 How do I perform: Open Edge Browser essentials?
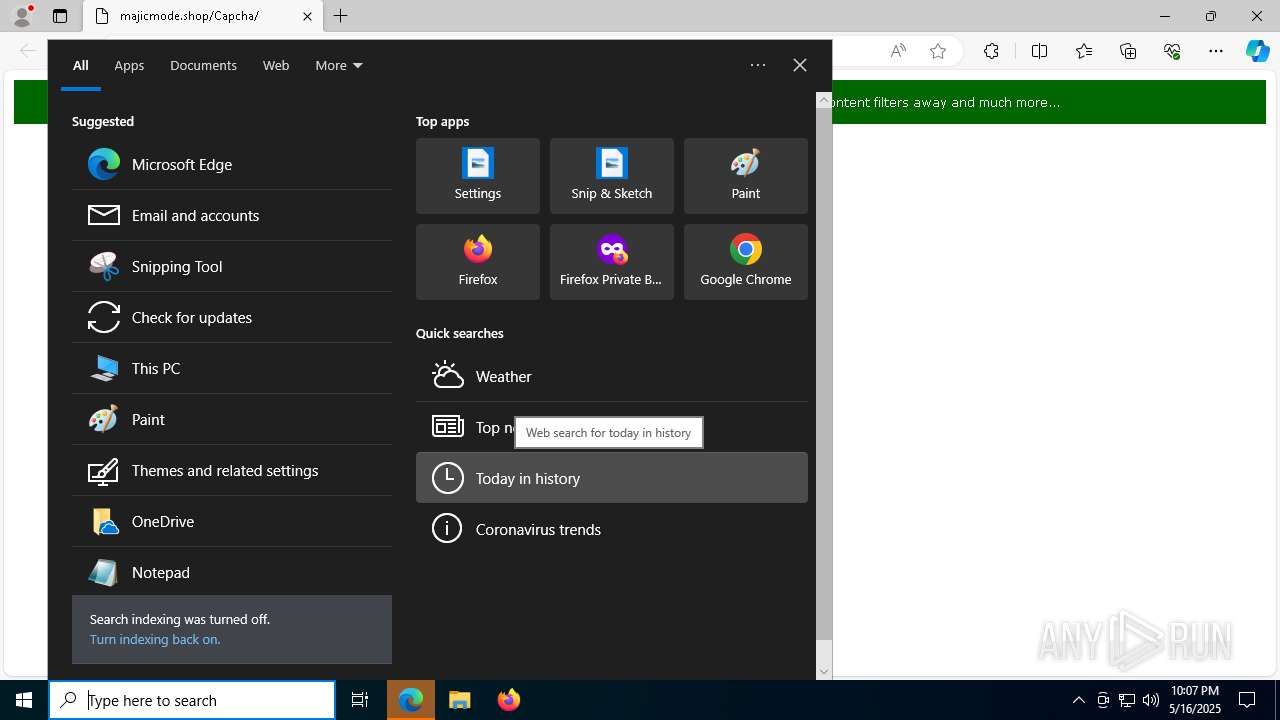pos(1172,51)
